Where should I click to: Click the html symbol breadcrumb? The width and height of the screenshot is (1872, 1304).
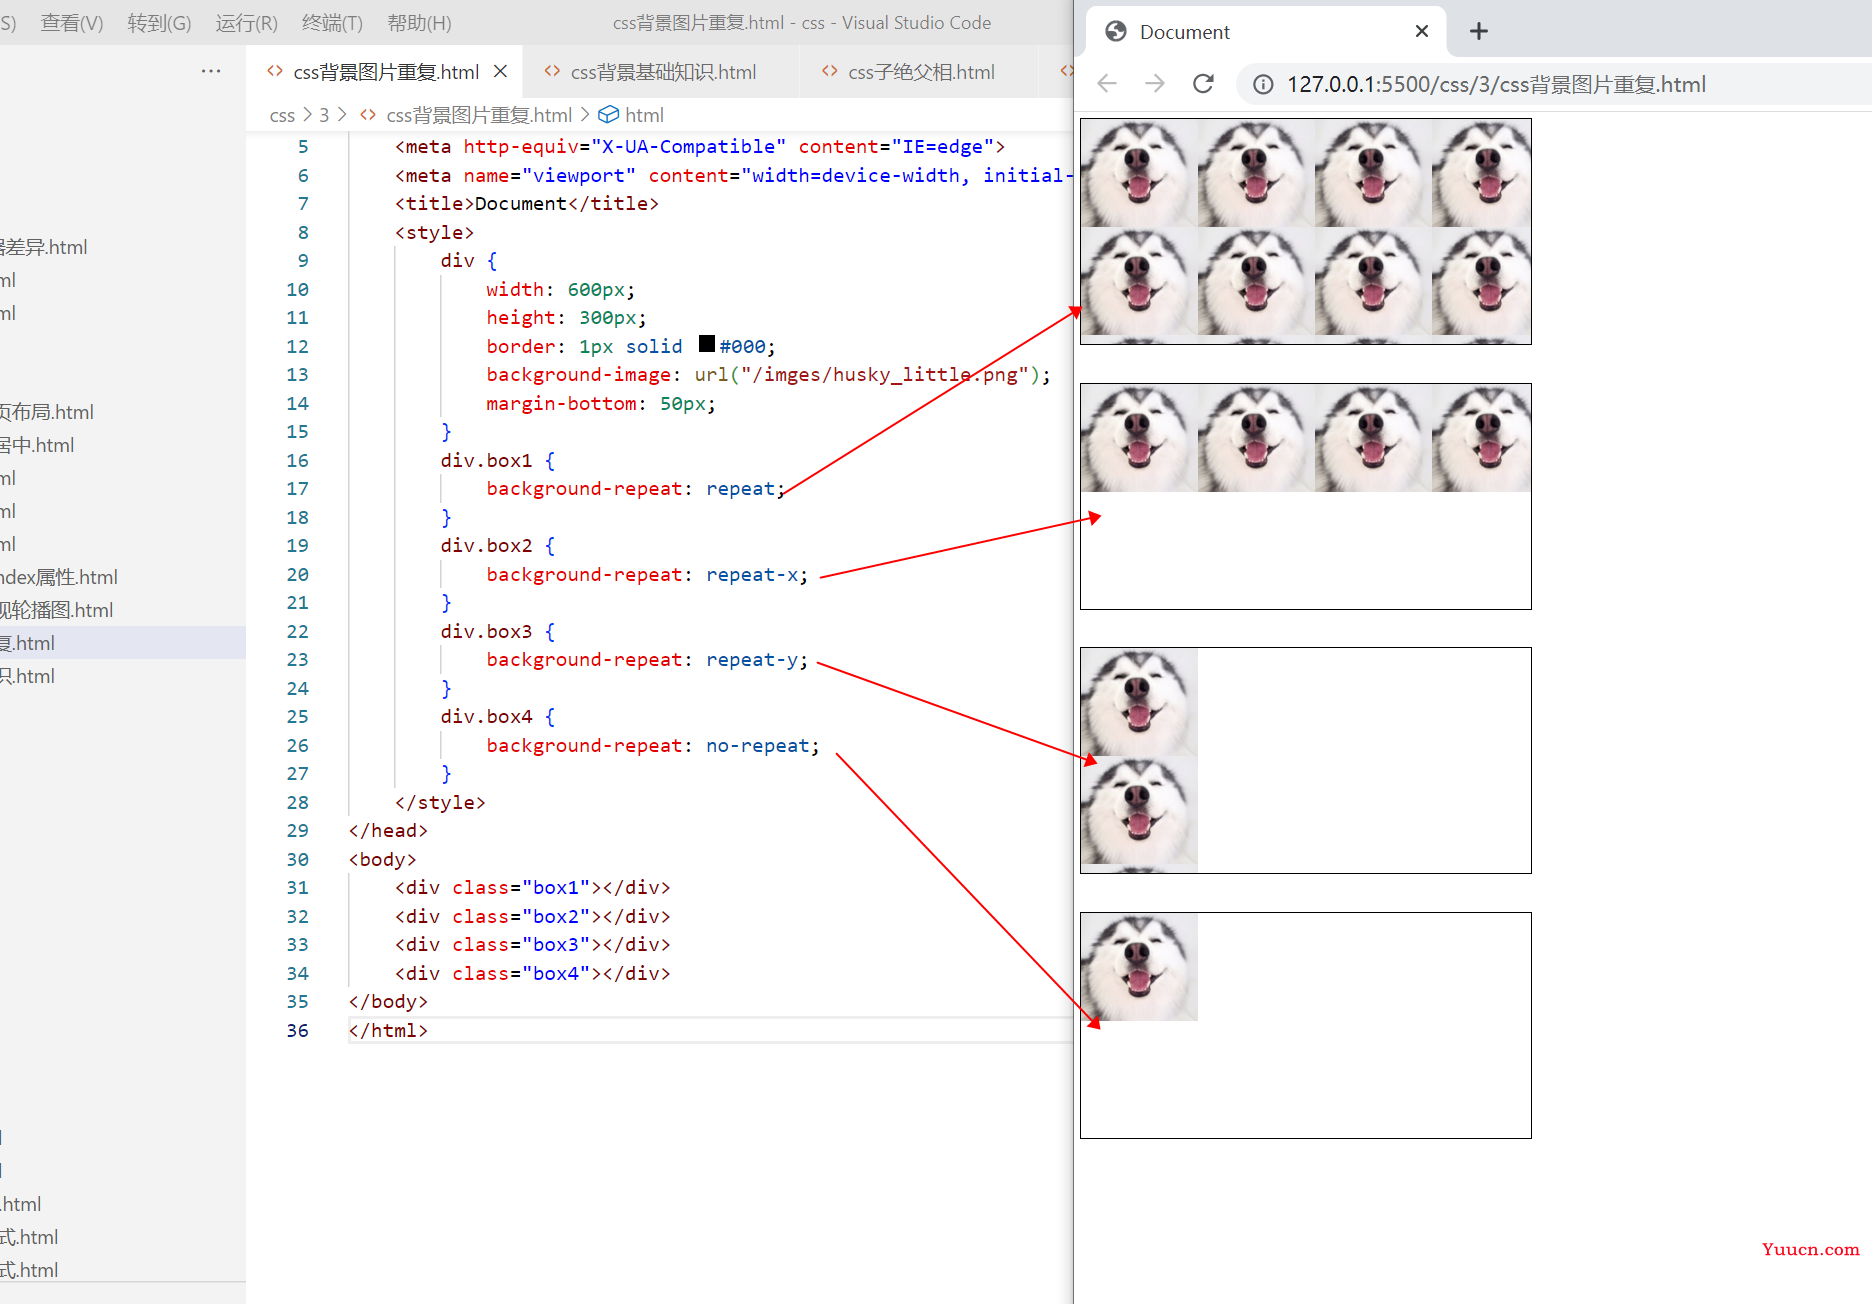(644, 115)
